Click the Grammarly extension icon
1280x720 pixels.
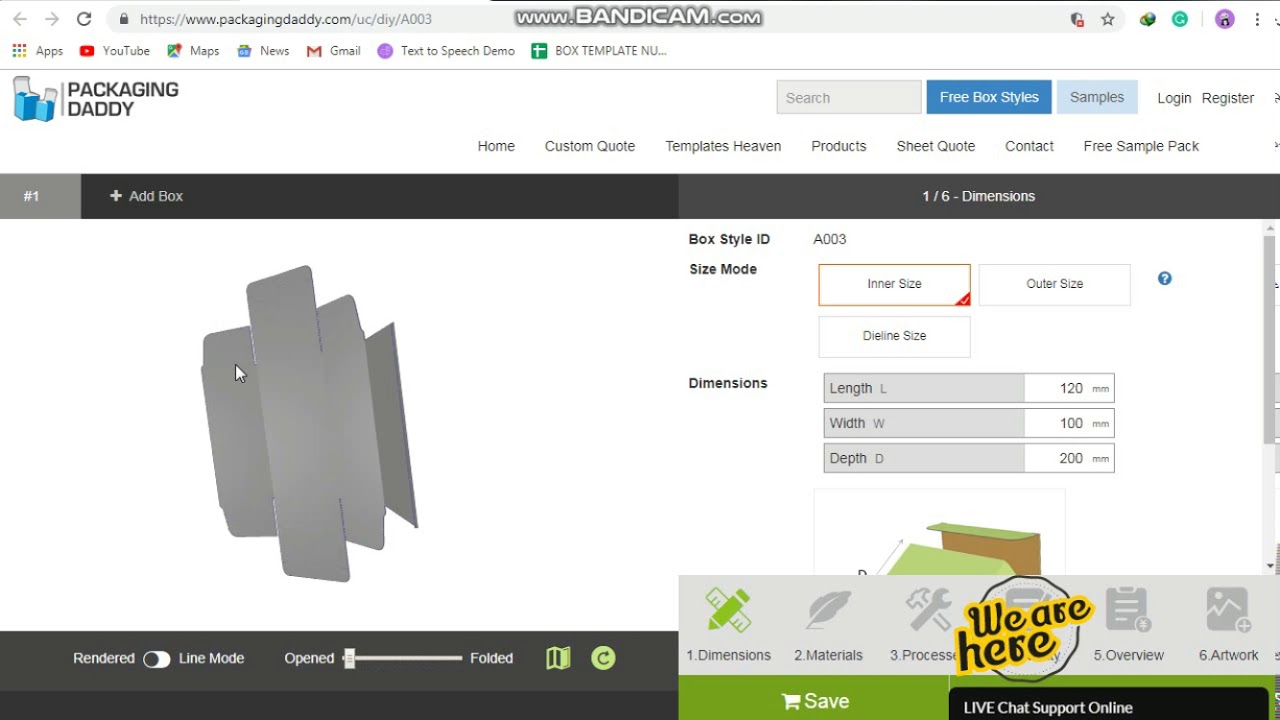pos(1180,19)
